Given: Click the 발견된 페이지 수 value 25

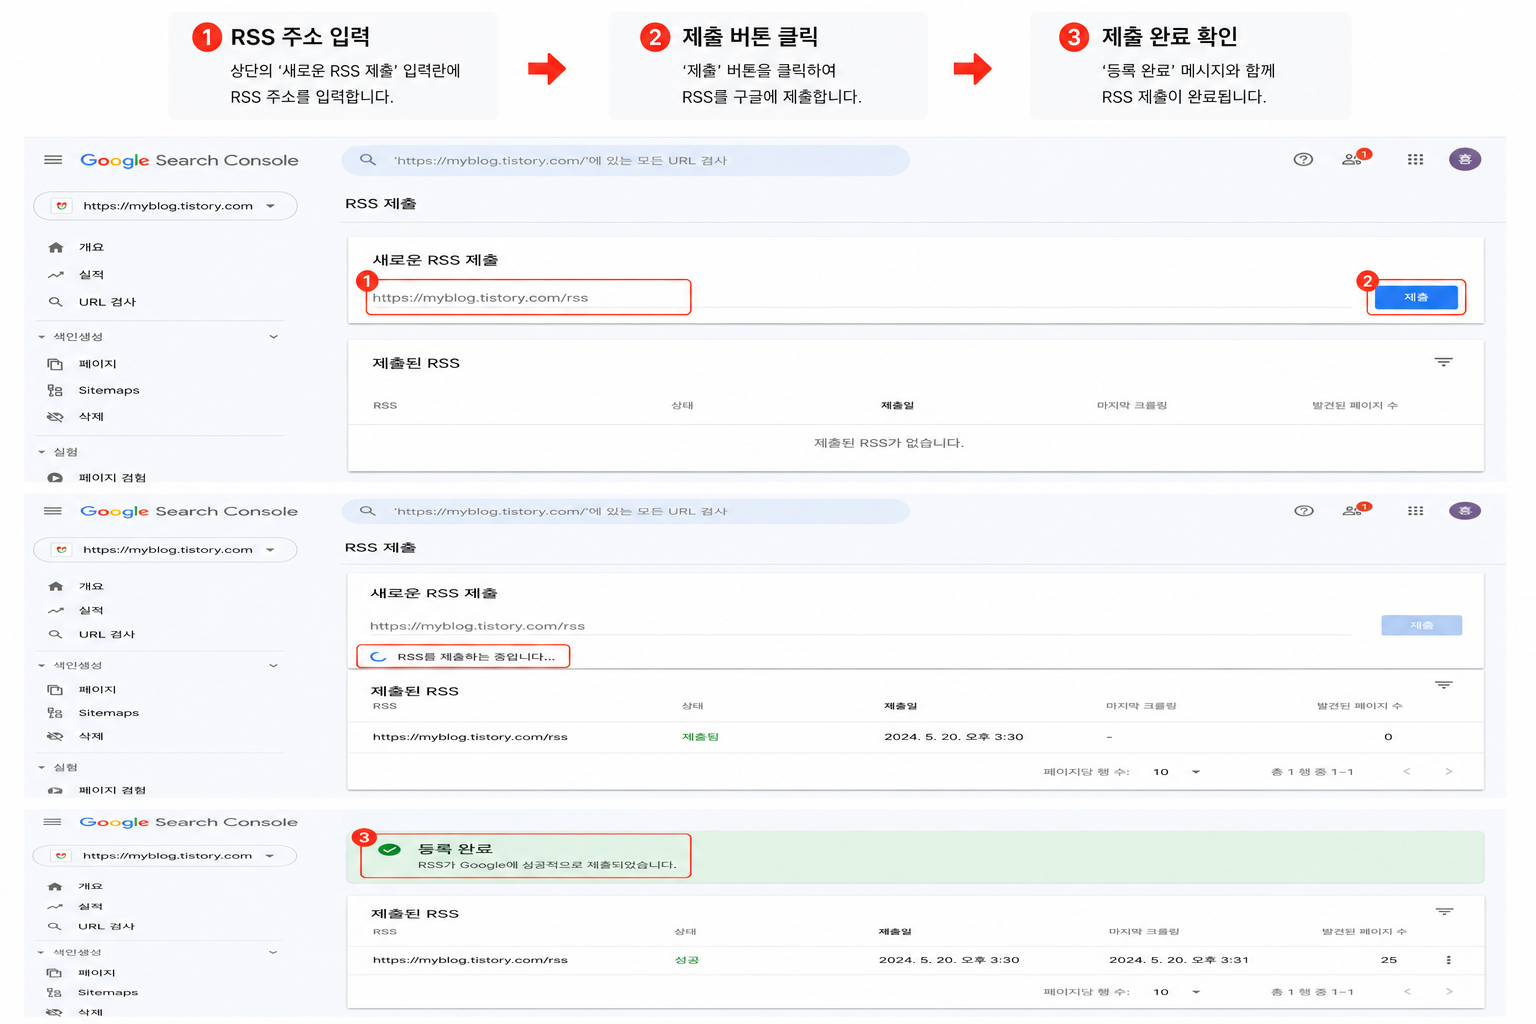Looking at the screenshot, I should 1389,960.
